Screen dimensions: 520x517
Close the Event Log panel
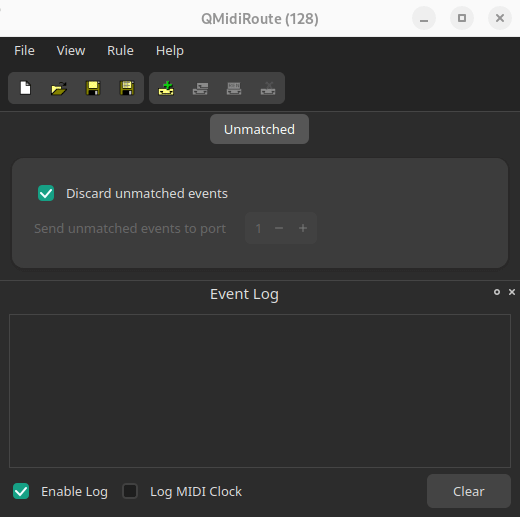pos(512,292)
